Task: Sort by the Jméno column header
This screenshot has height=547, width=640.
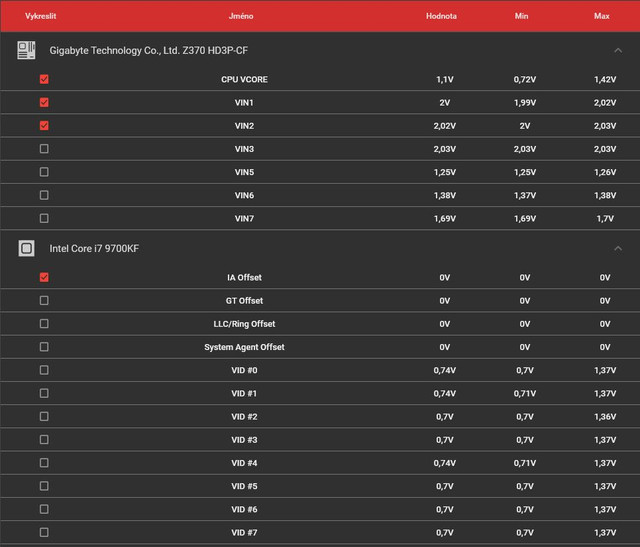Action: (241, 16)
